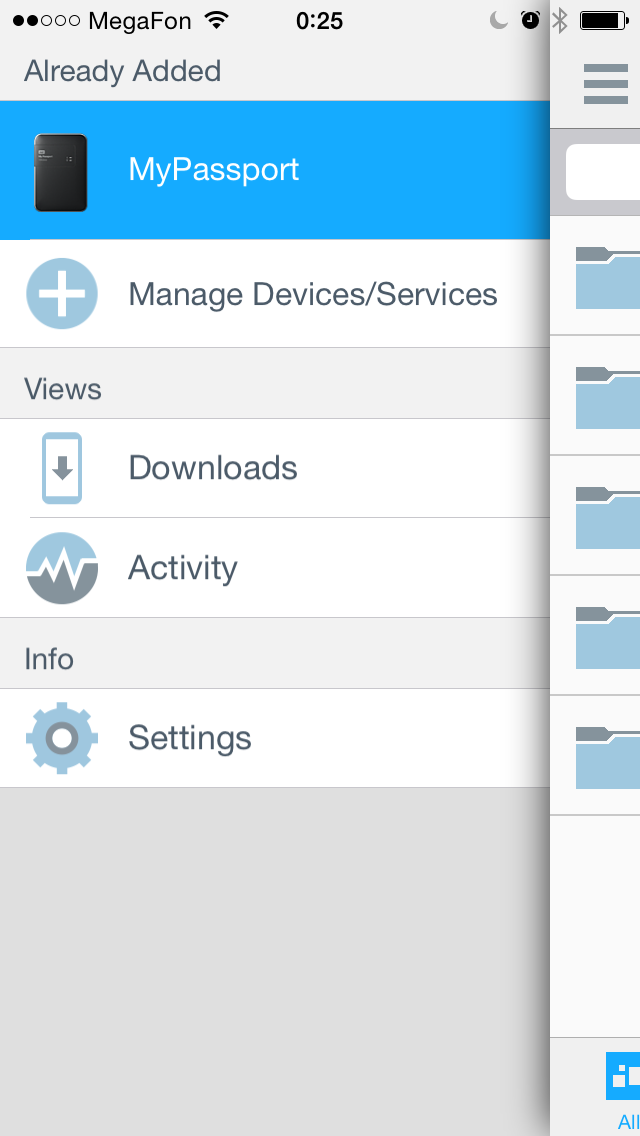This screenshot has width=640, height=1136.
Task: Click the Settings gear icon
Action: (62, 738)
